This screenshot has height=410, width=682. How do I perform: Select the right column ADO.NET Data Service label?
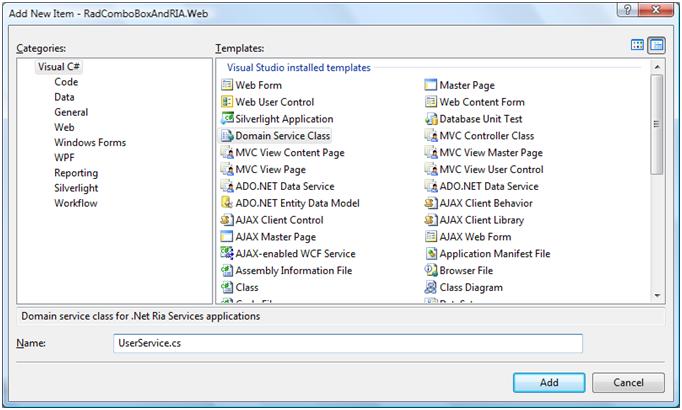point(489,187)
